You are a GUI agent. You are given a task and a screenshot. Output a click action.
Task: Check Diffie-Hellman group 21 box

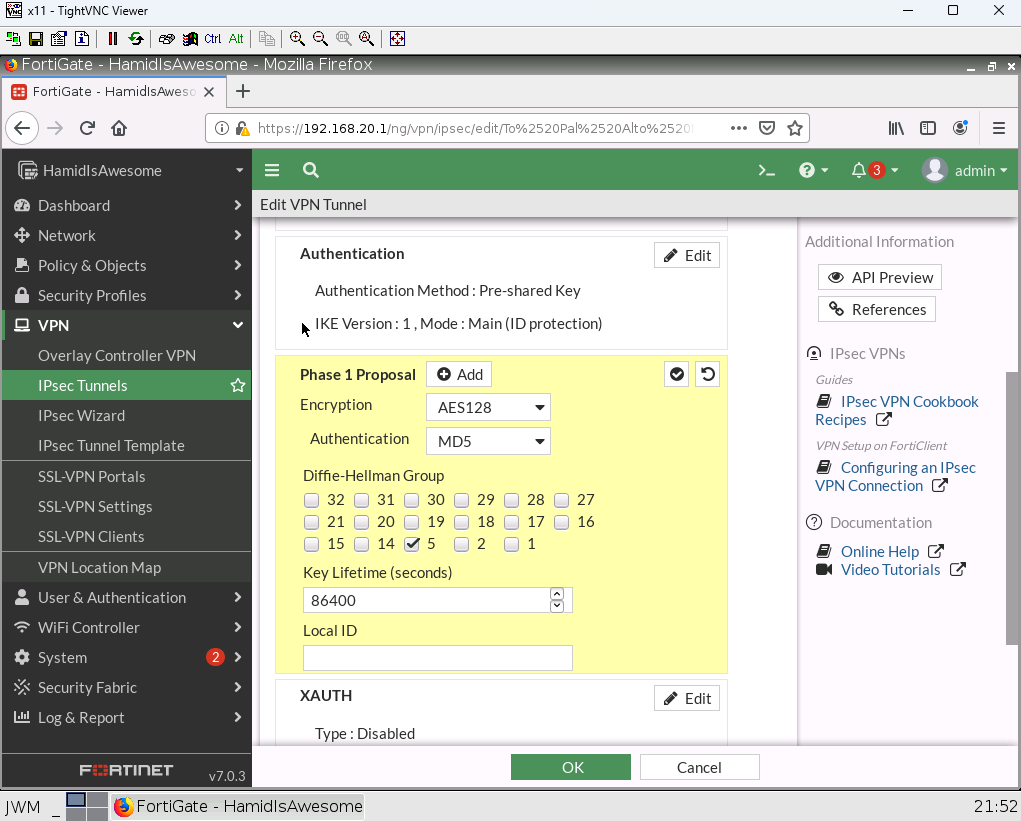[311, 522]
